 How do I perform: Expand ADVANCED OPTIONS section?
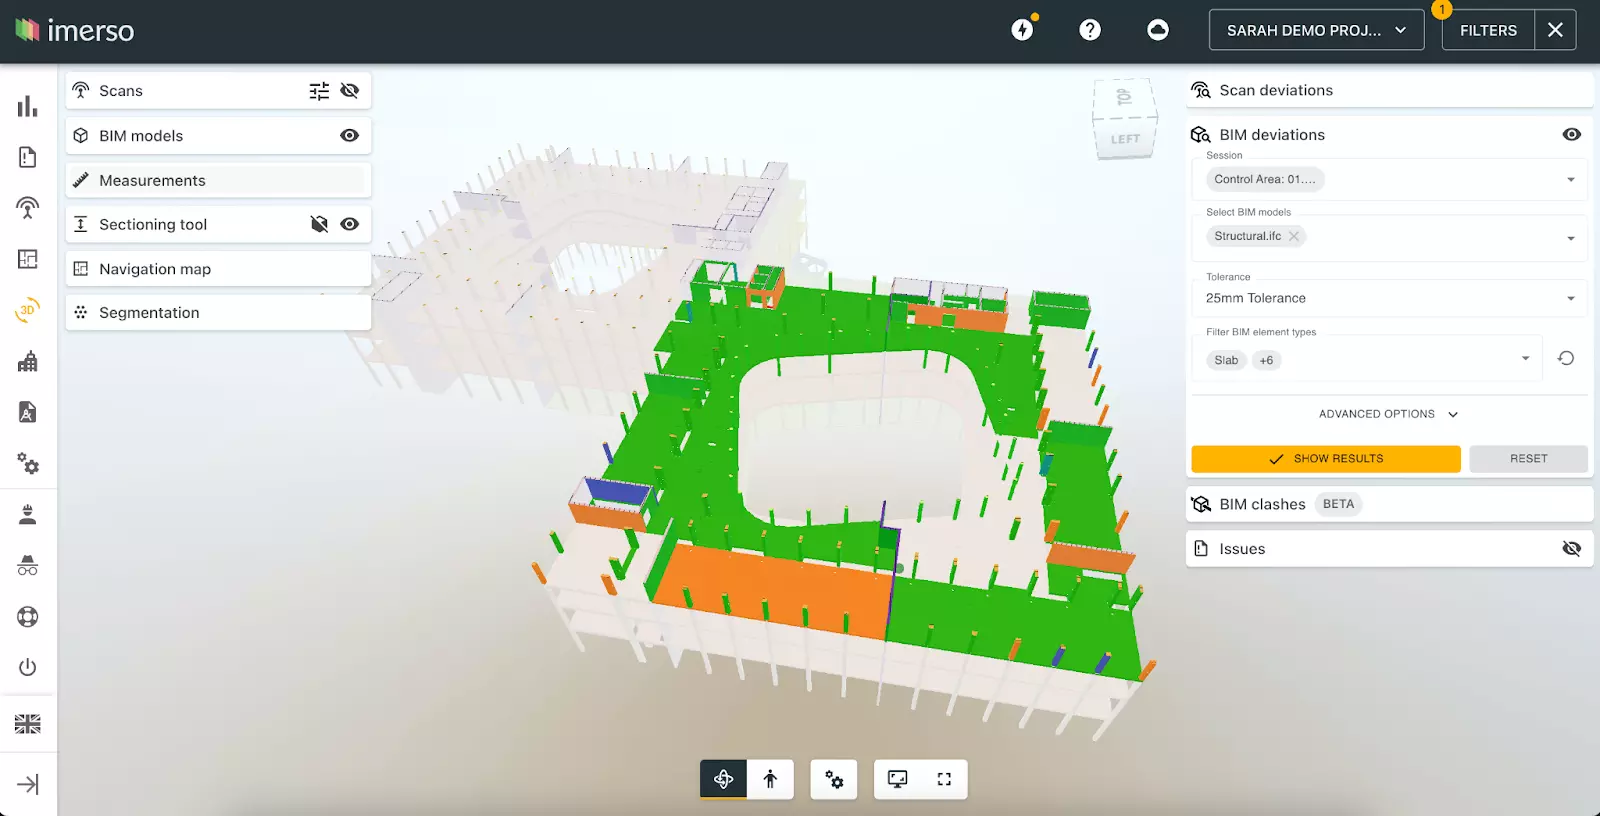1389,414
